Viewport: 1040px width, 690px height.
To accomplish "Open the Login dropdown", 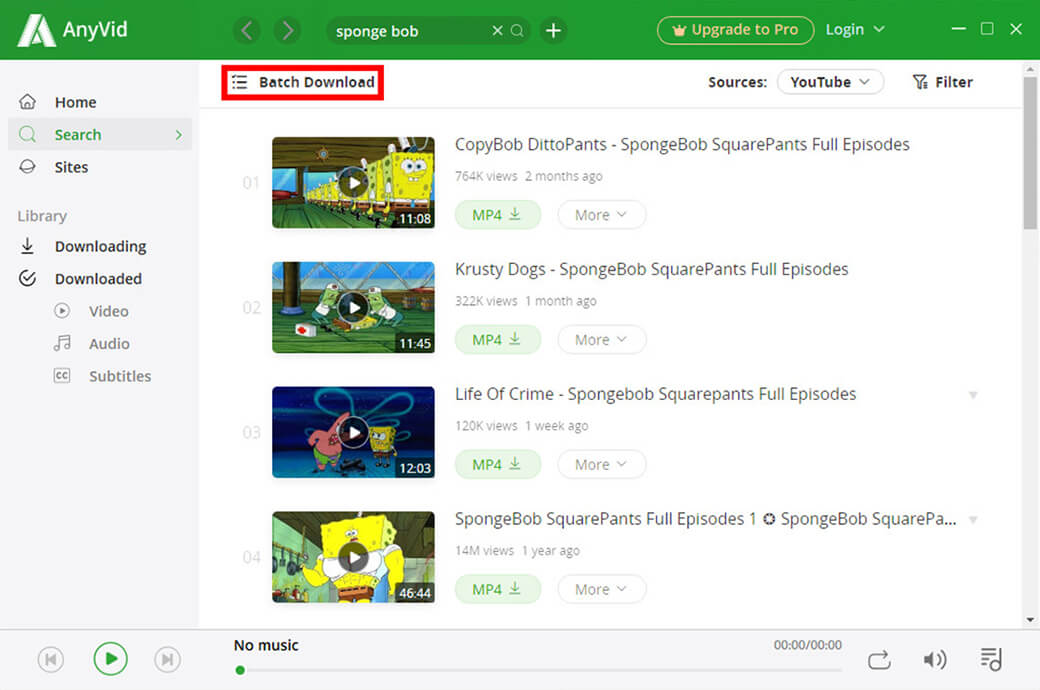I will click(854, 29).
